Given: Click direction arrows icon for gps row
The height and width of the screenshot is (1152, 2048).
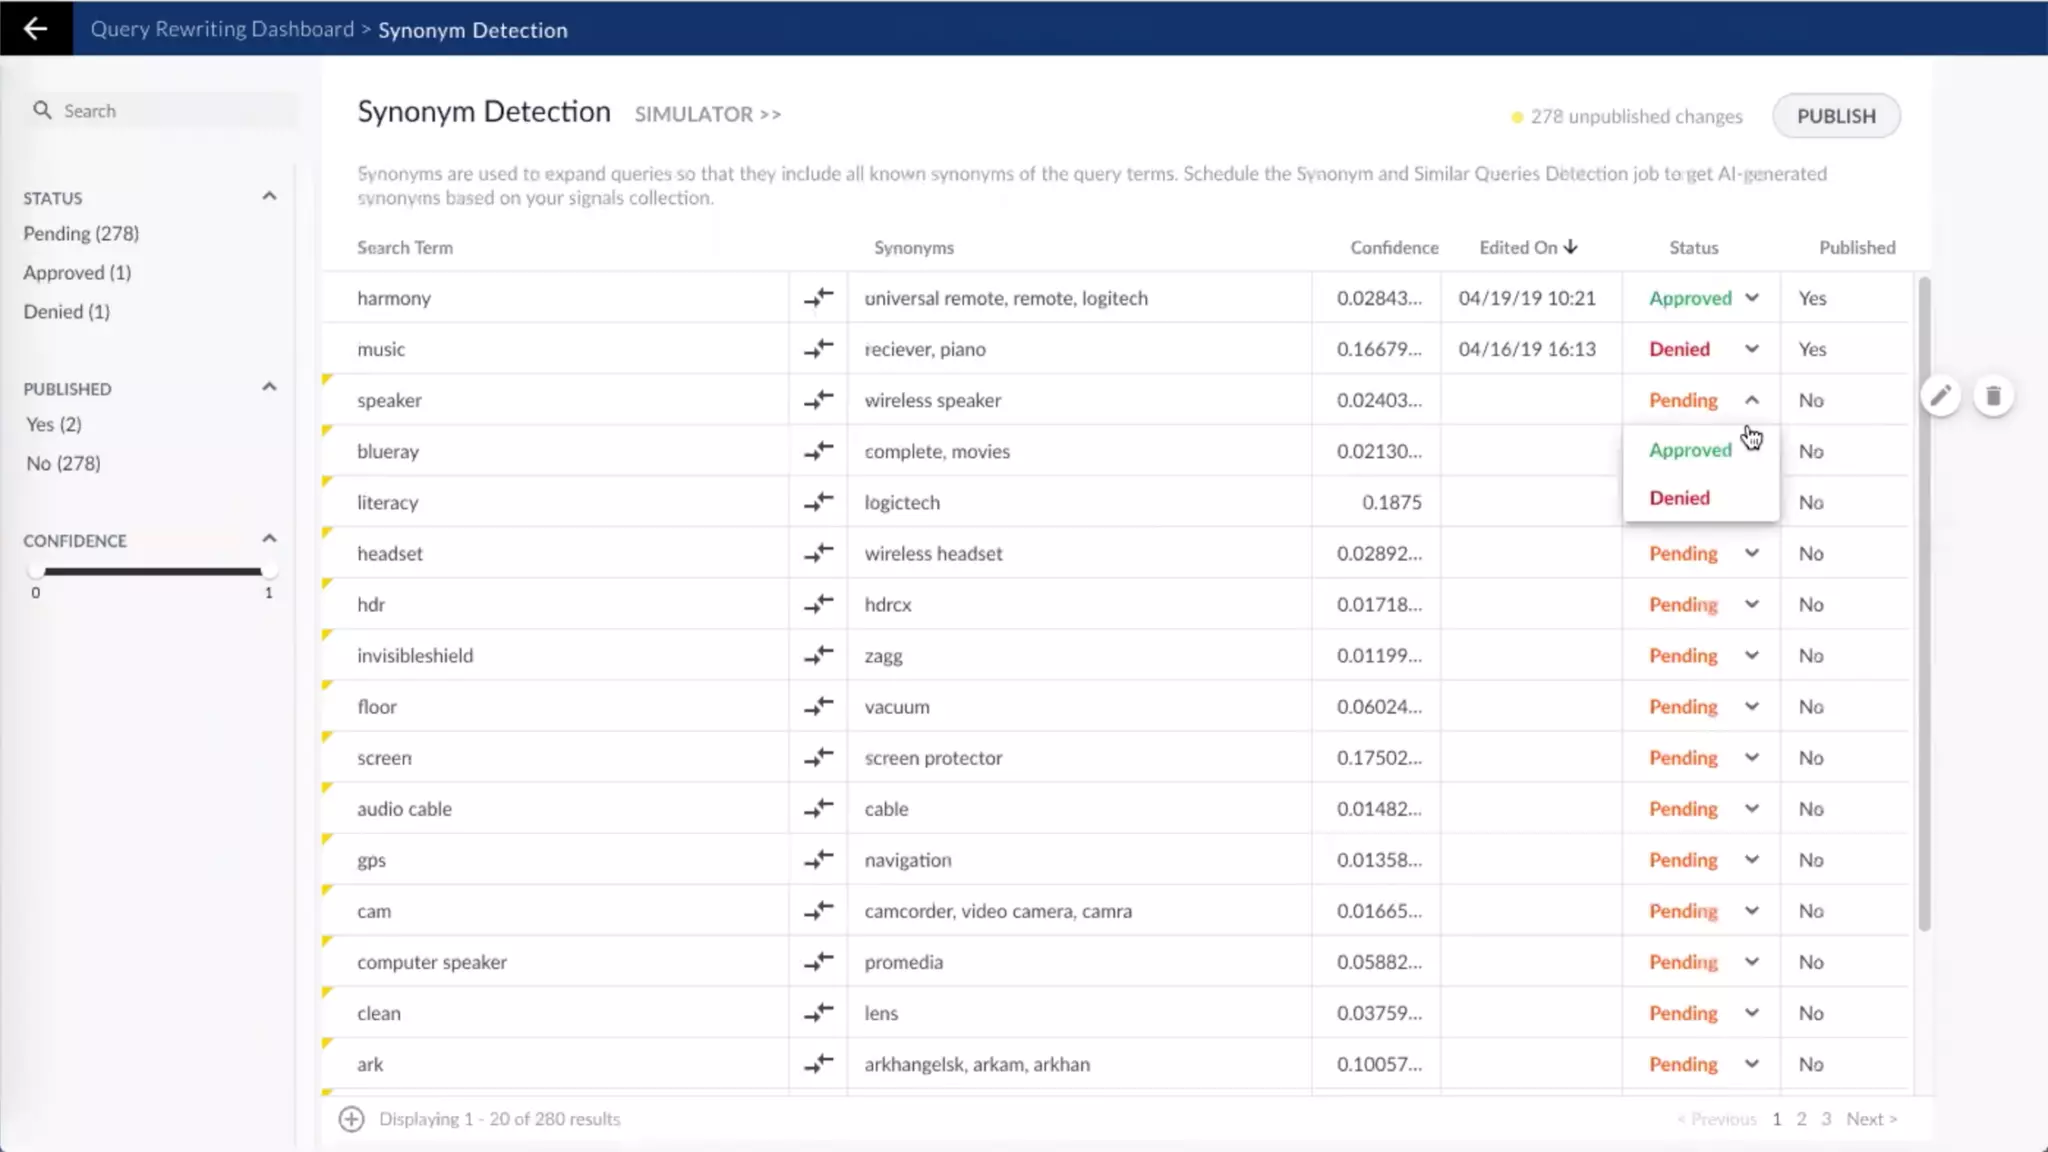Looking at the screenshot, I should pyautogui.click(x=818, y=860).
